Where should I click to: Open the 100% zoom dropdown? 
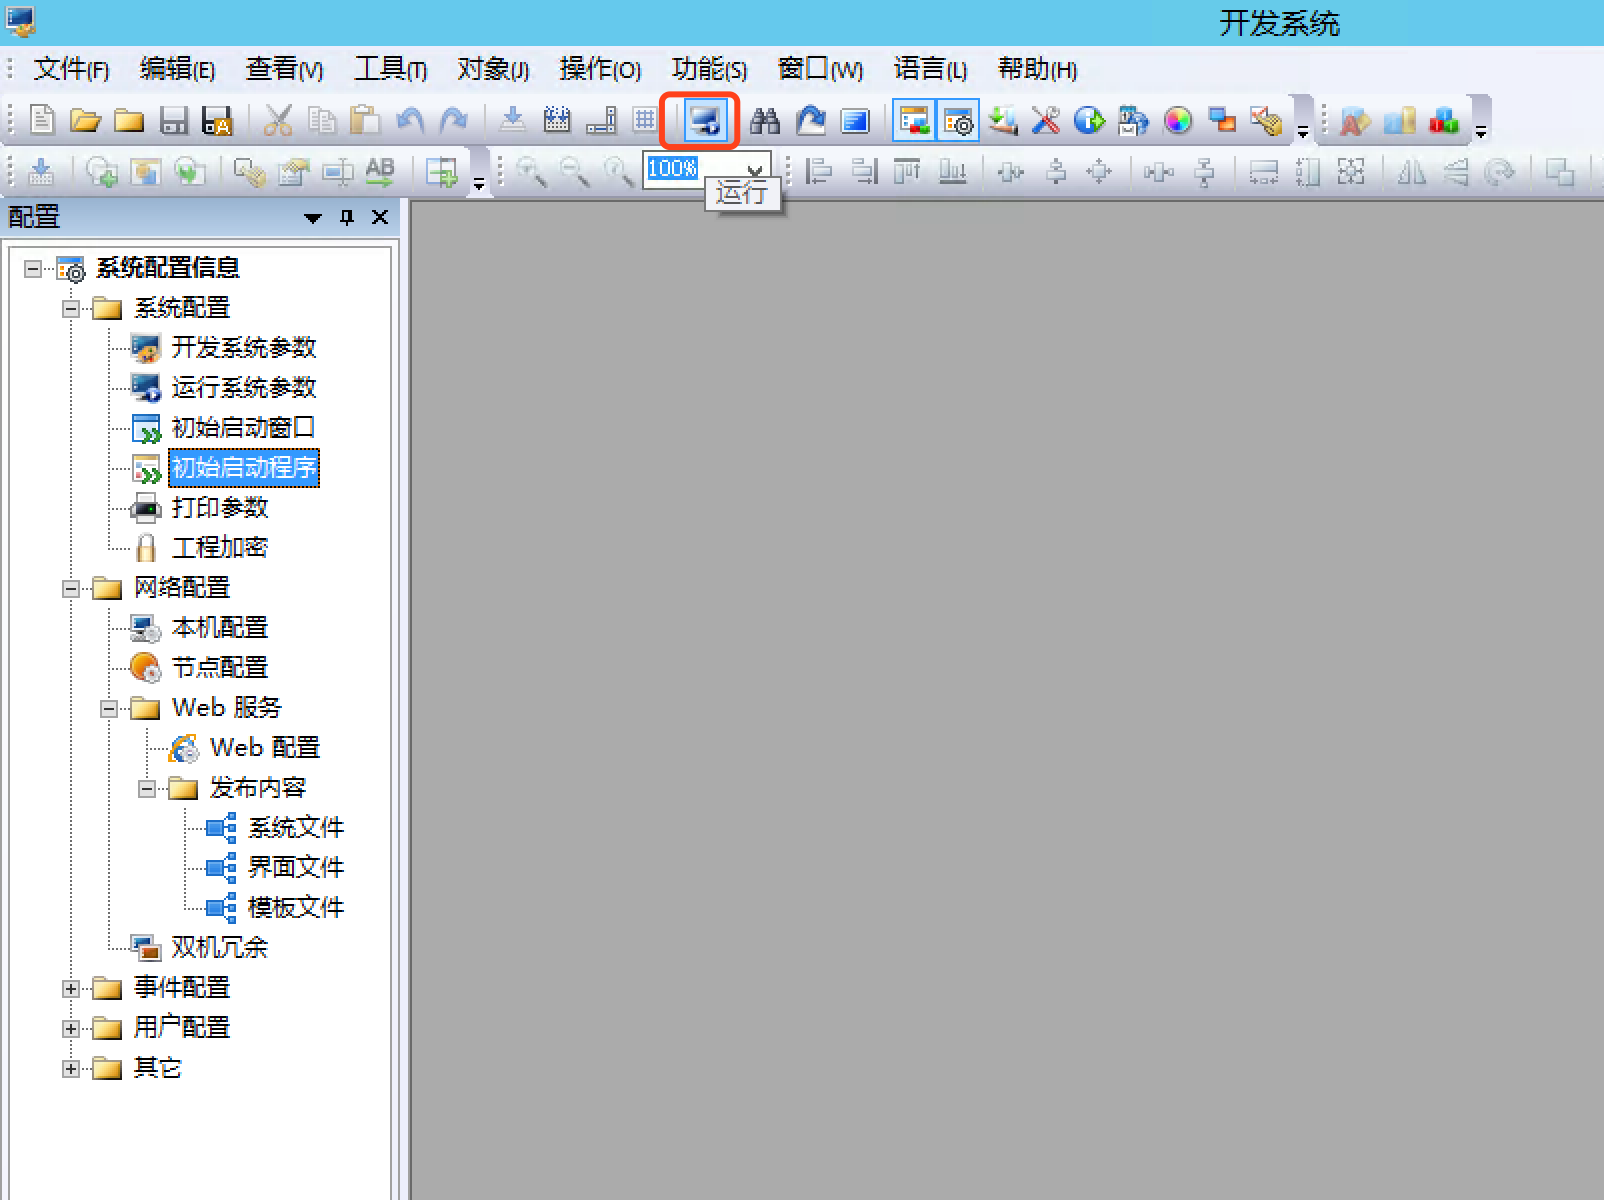tap(756, 170)
